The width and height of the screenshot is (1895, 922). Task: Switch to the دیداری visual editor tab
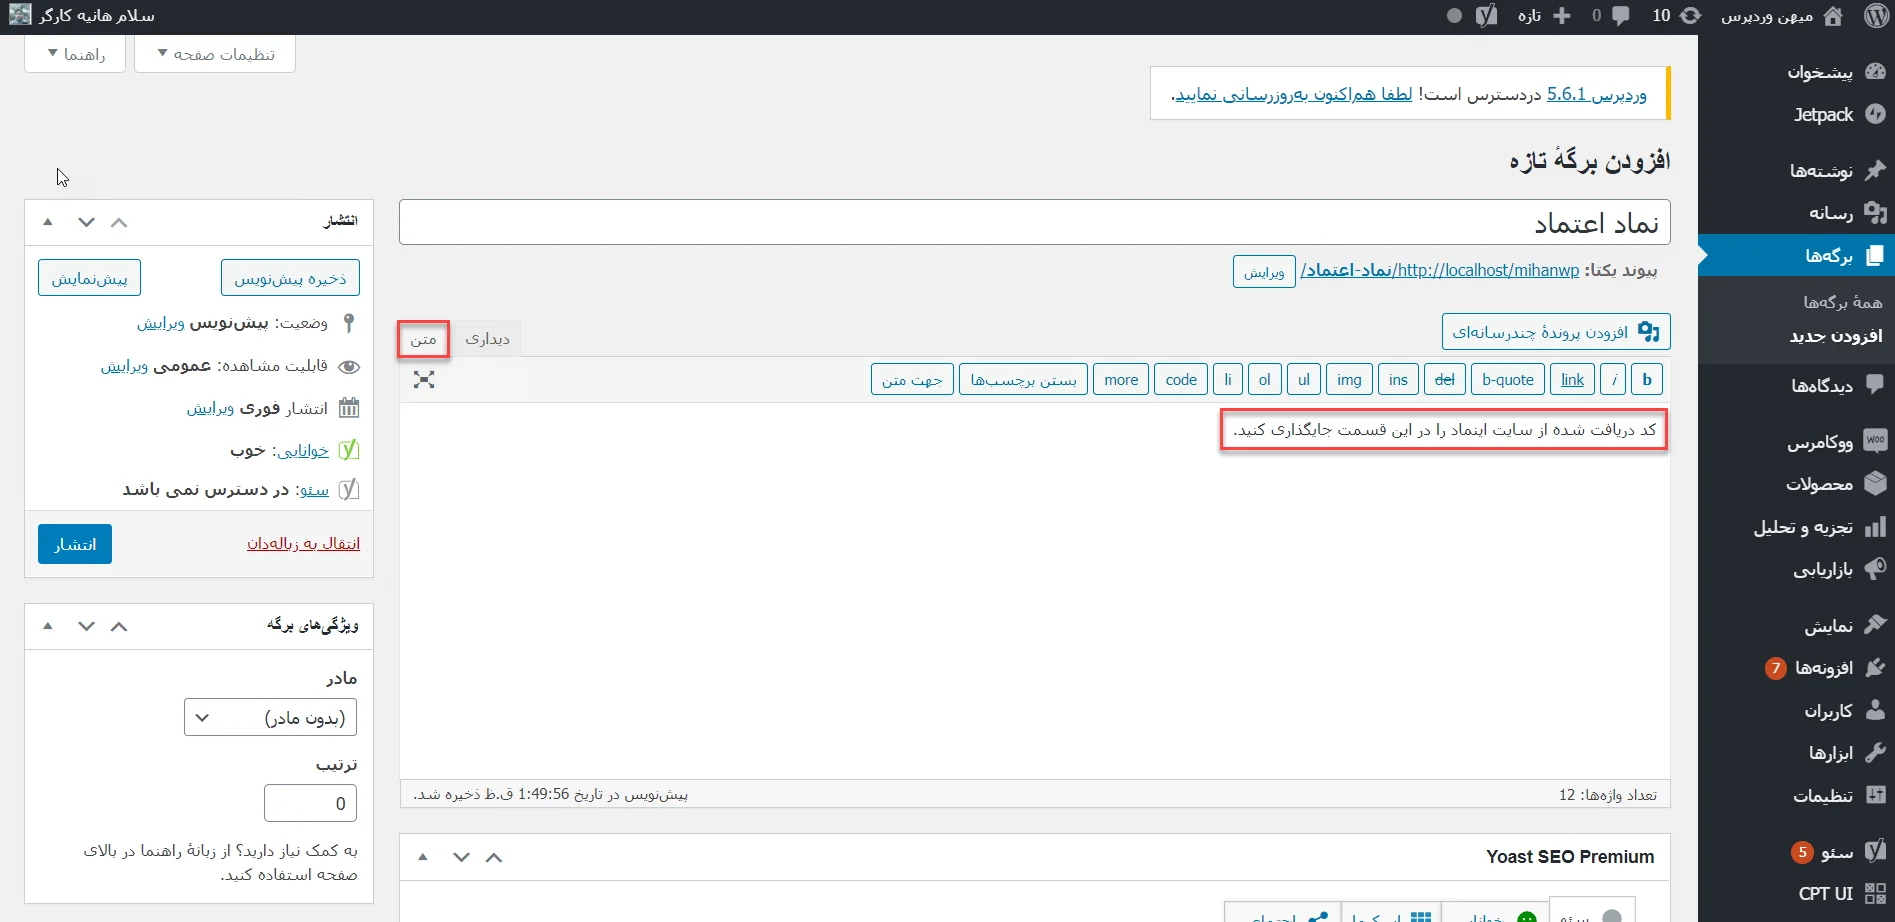pyautogui.click(x=487, y=339)
